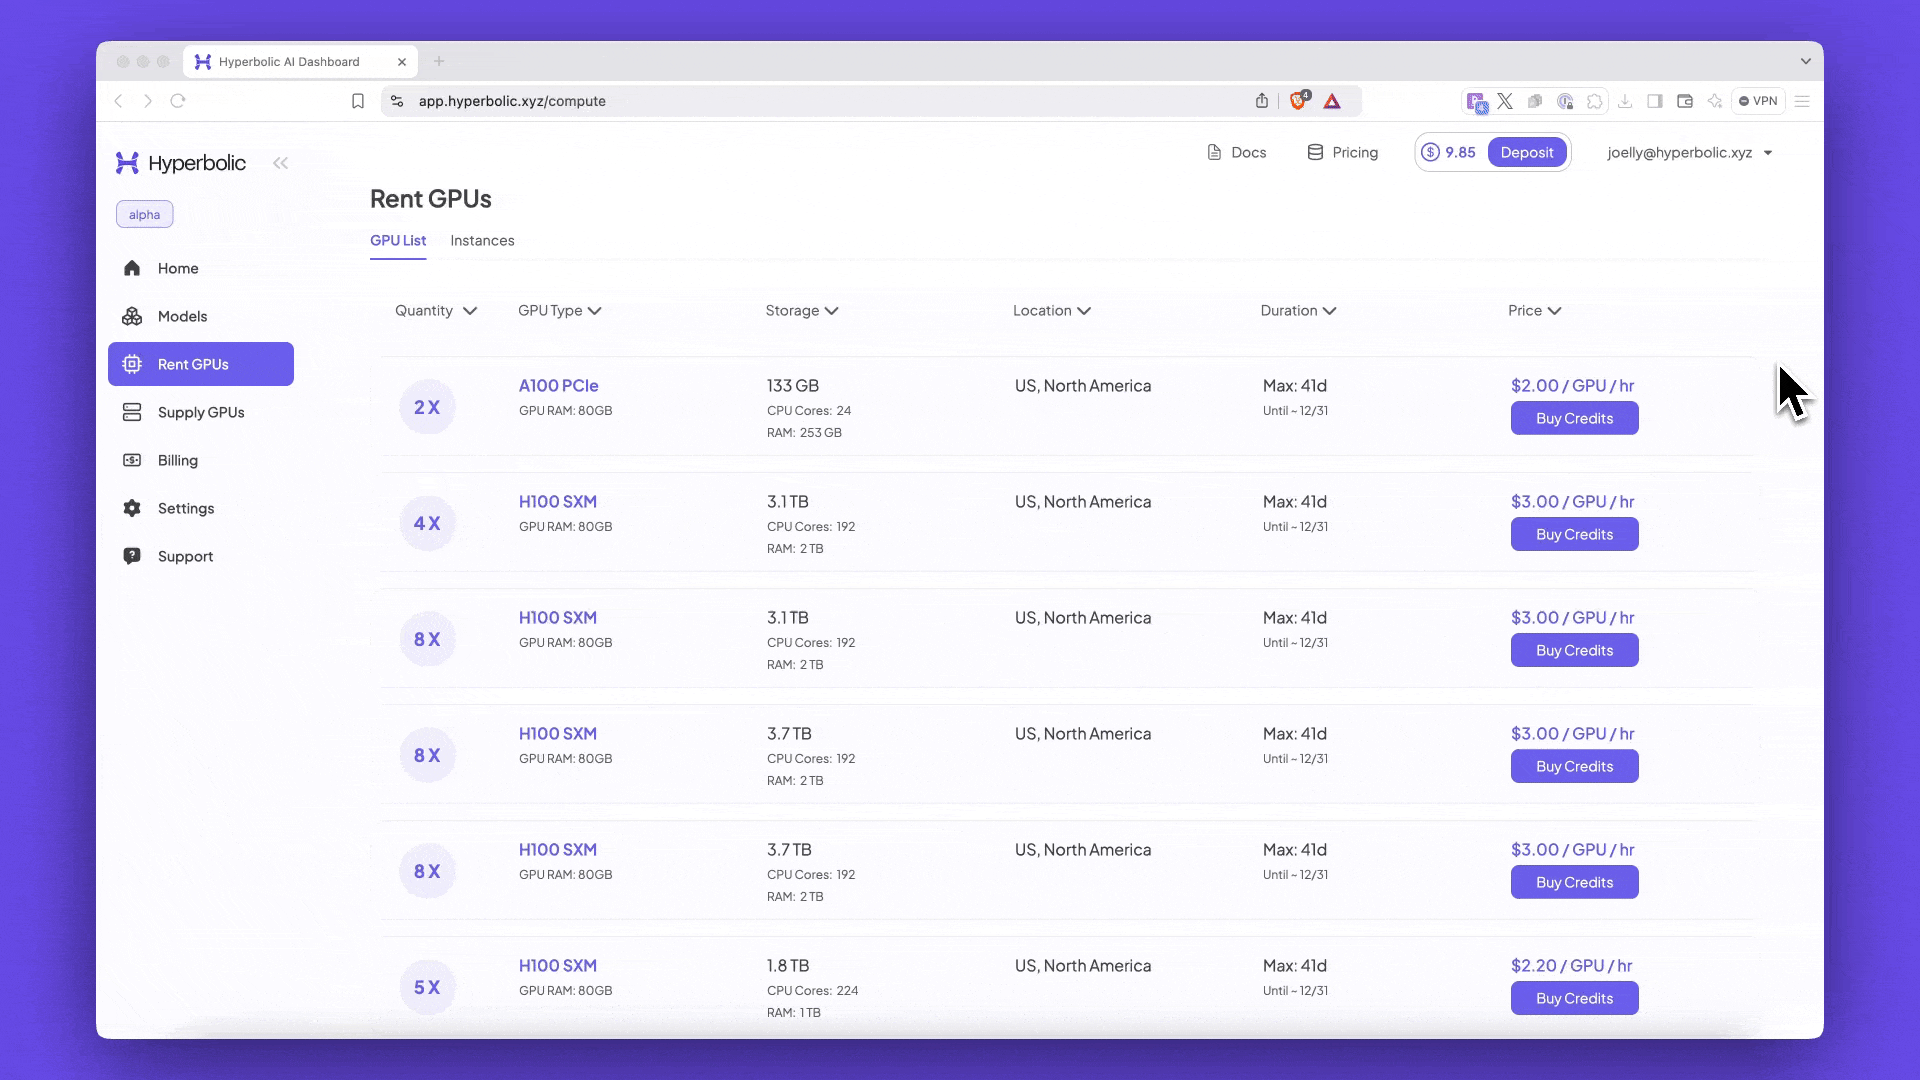Click the Models cubes icon
1920x1080 pixels.
[x=132, y=316]
